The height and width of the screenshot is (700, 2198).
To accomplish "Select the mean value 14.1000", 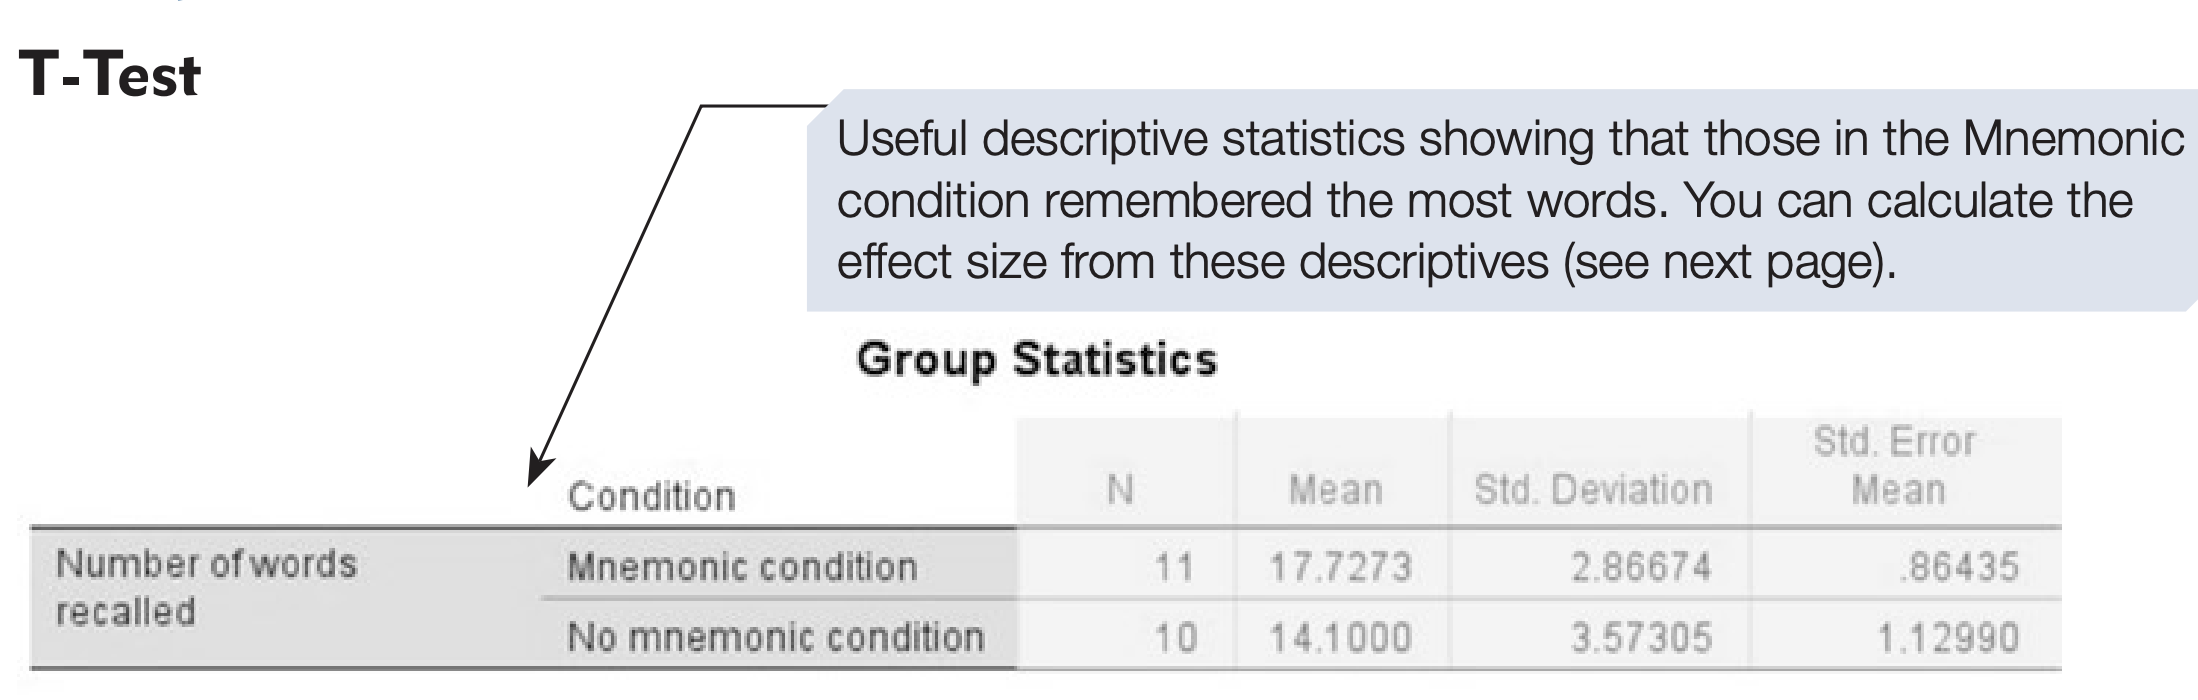I will pyautogui.click(x=1340, y=638).
